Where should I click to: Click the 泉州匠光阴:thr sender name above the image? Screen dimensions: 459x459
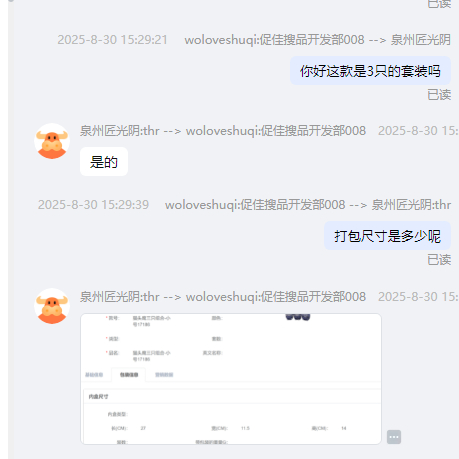tap(119, 297)
